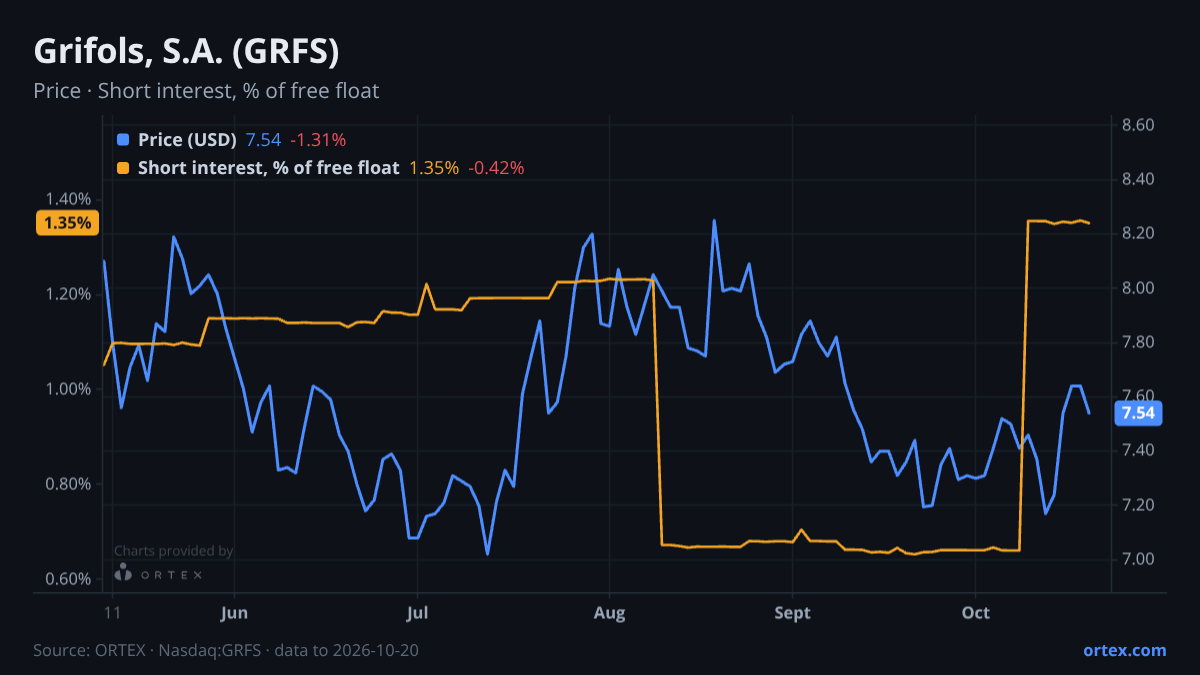Toggle the Price (USD) legend label
The height and width of the screenshot is (675, 1200).
187,140
